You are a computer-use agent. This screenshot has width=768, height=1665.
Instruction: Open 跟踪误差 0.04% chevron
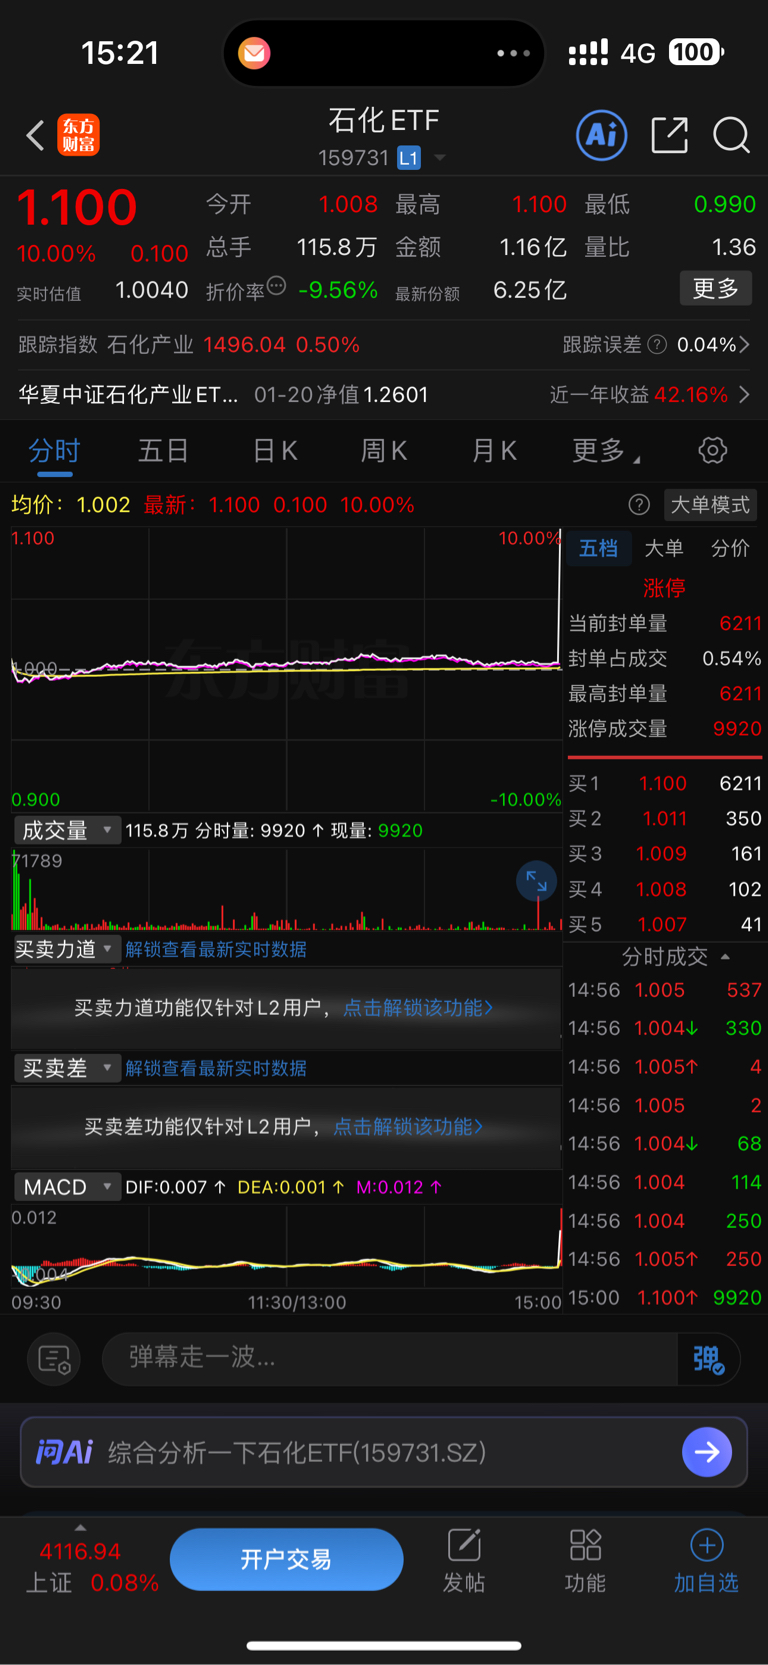pyautogui.click(x=745, y=345)
